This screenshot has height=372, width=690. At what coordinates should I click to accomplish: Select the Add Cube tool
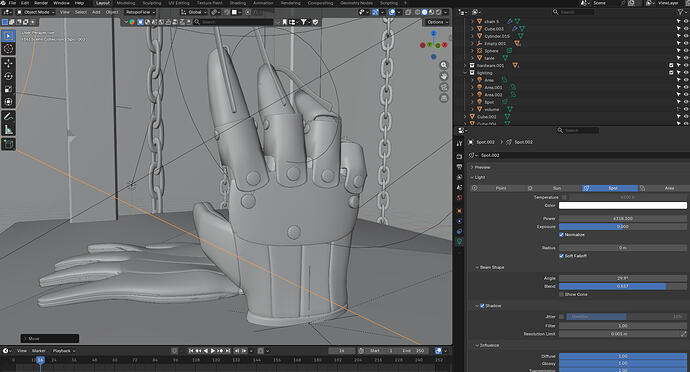(8, 144)
